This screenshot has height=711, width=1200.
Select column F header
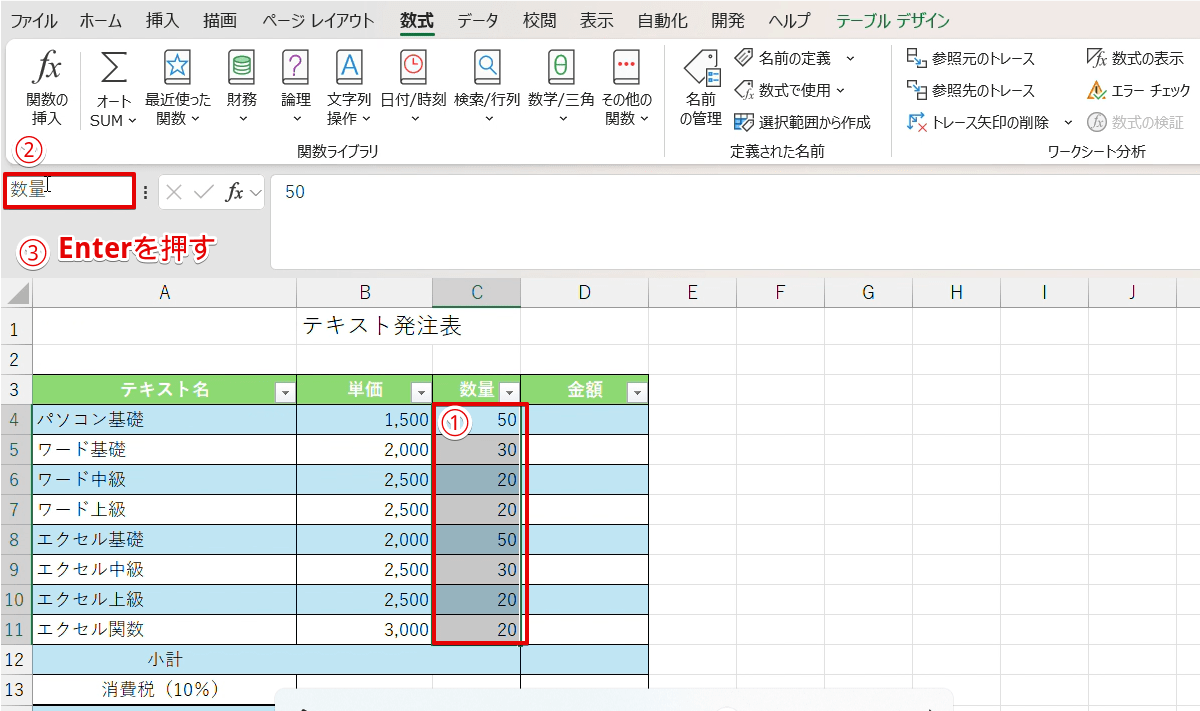tap(781, 292)
